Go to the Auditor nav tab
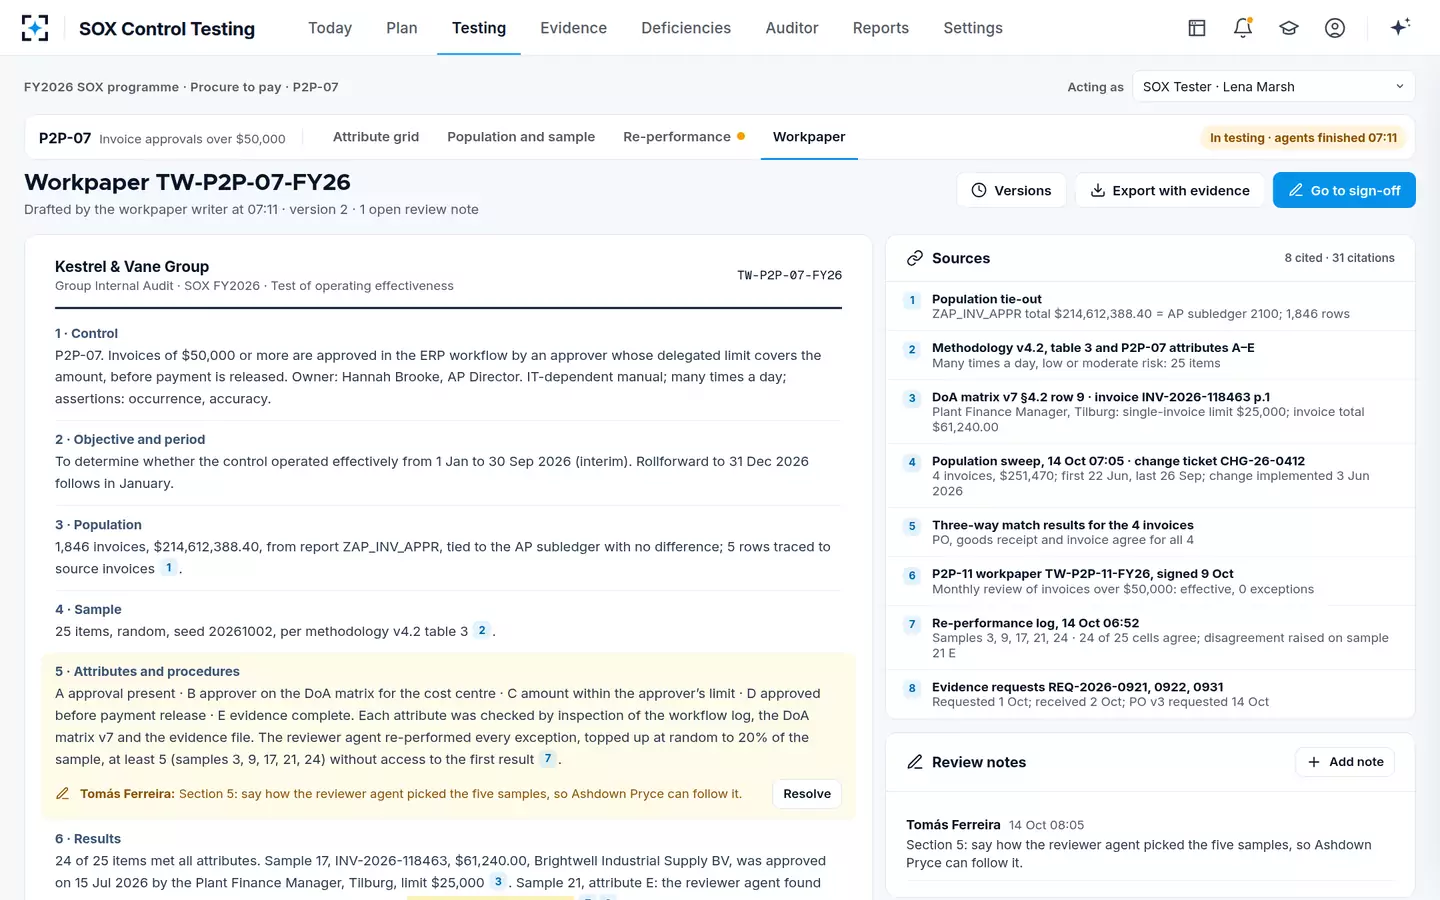 coord(792,28)
